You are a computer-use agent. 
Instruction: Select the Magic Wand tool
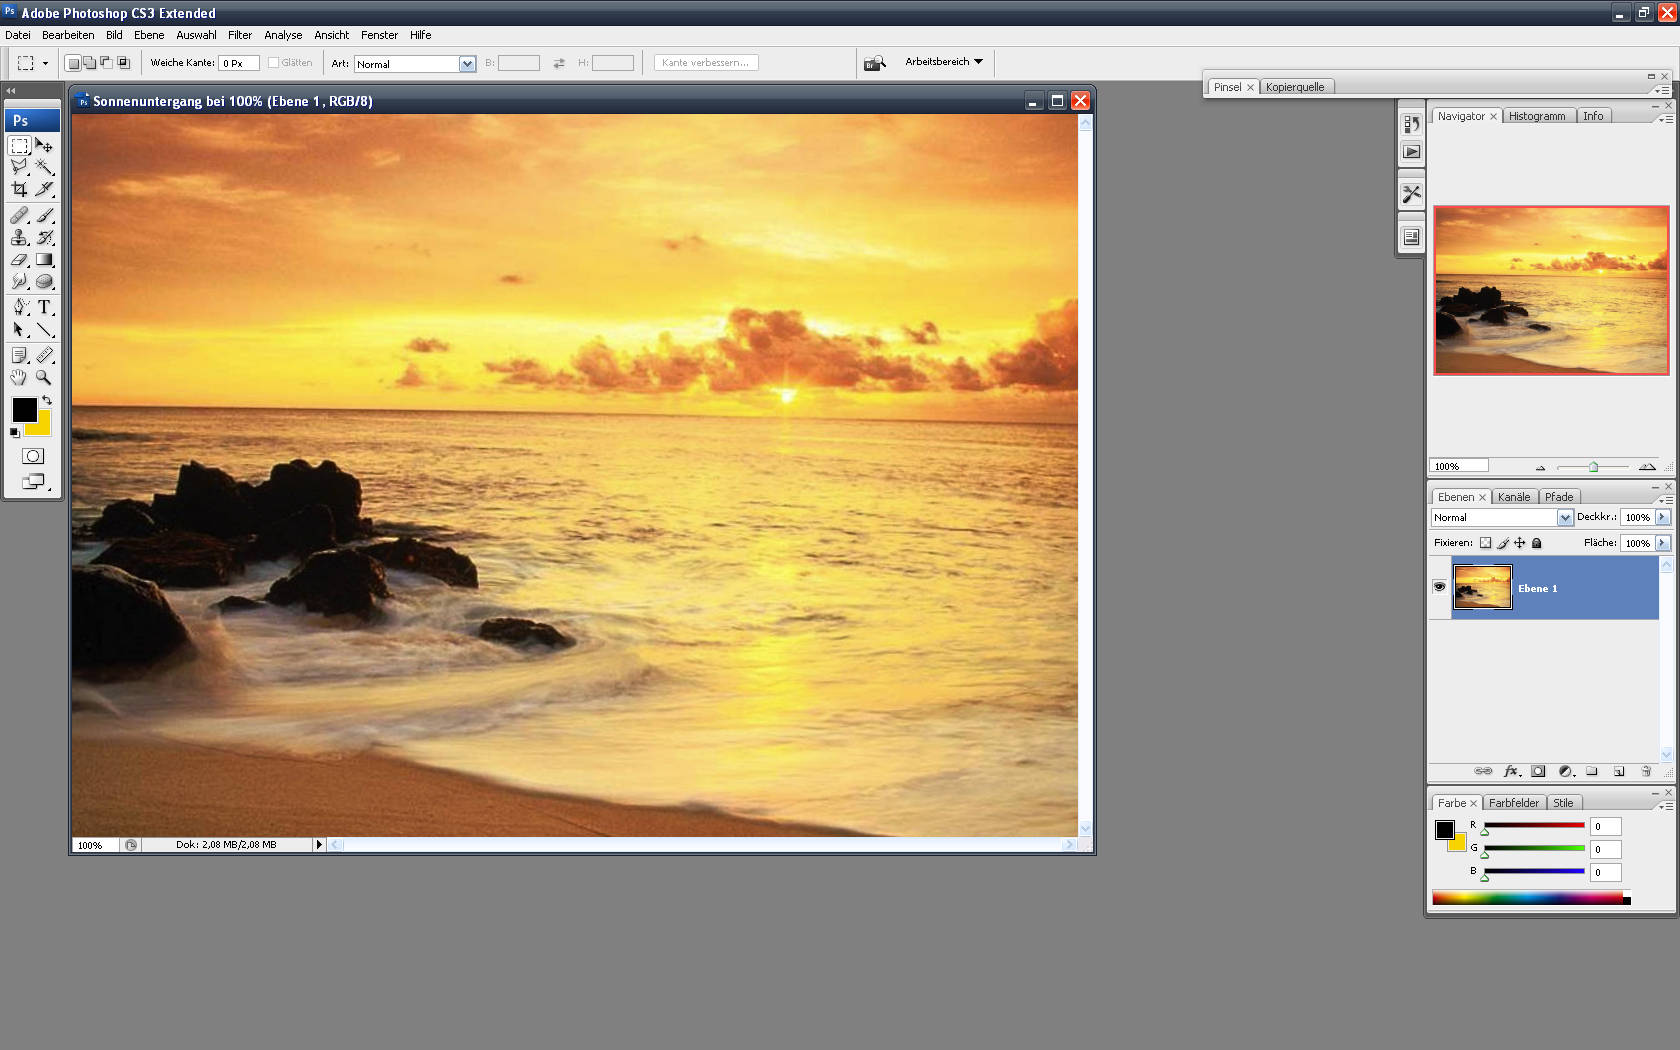[44, 167]
